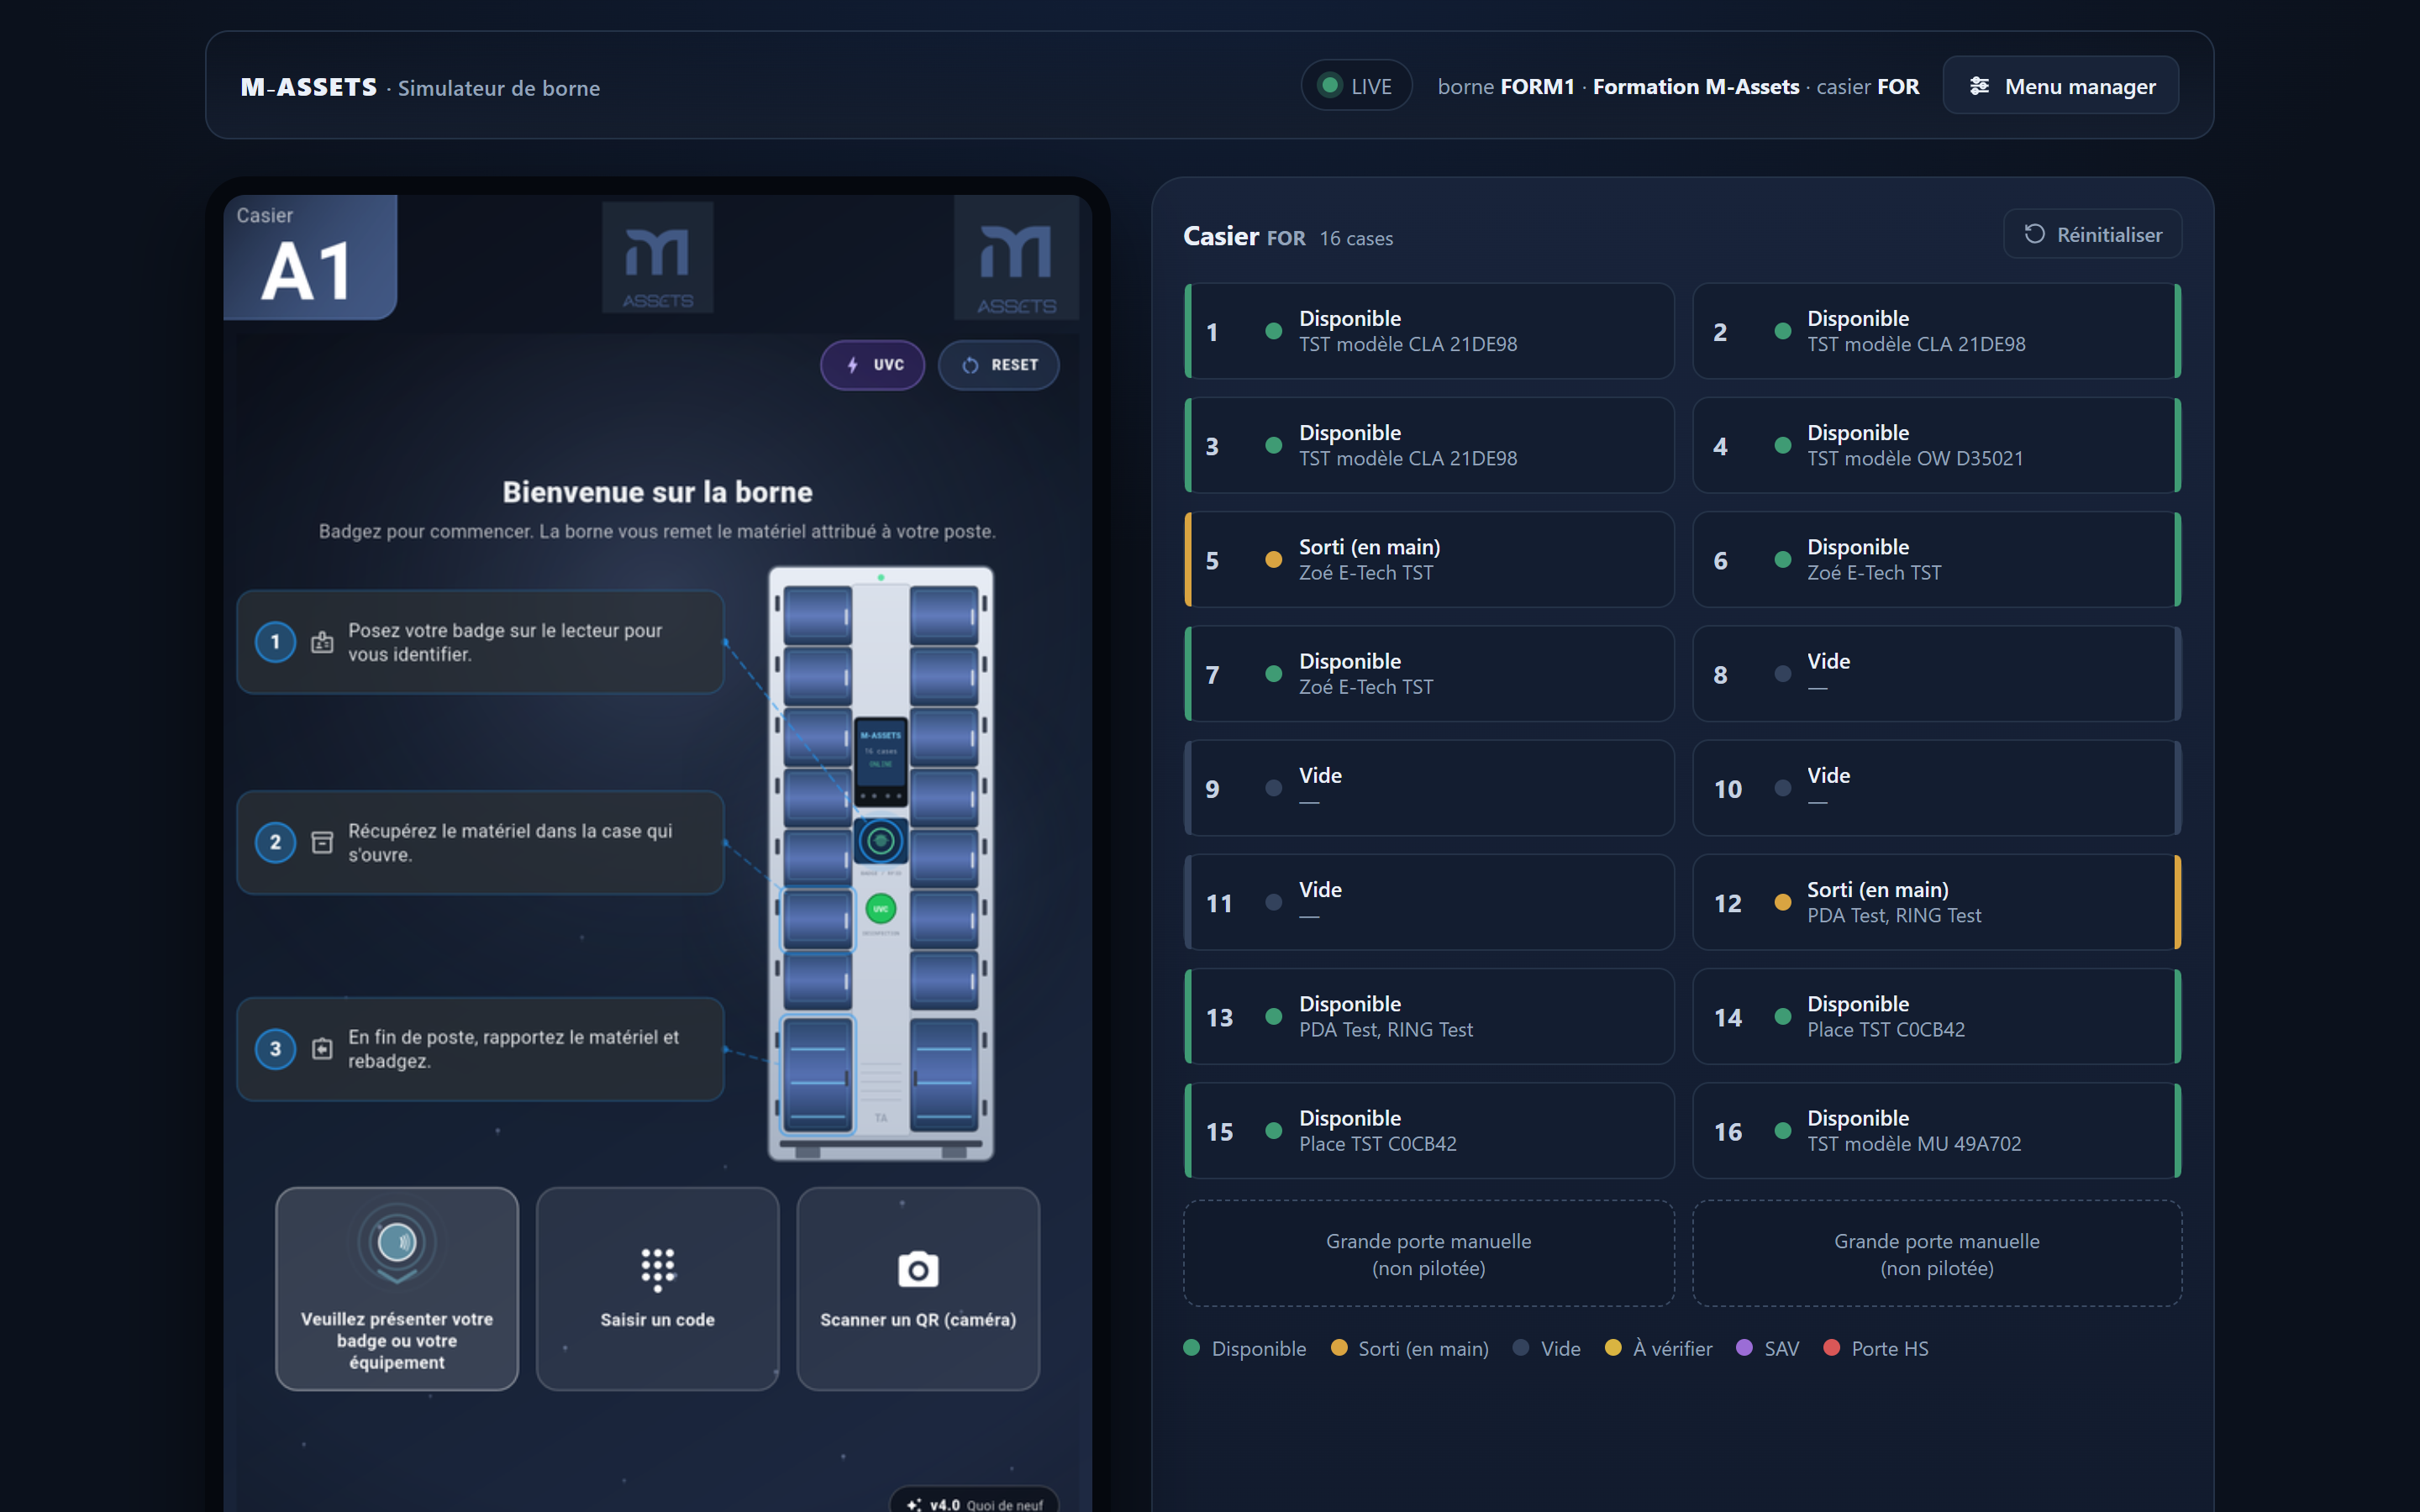Click the locker's mini screen display
Image resolution: width=2420 pixels, height=1512 pixels.
(880, 759)
